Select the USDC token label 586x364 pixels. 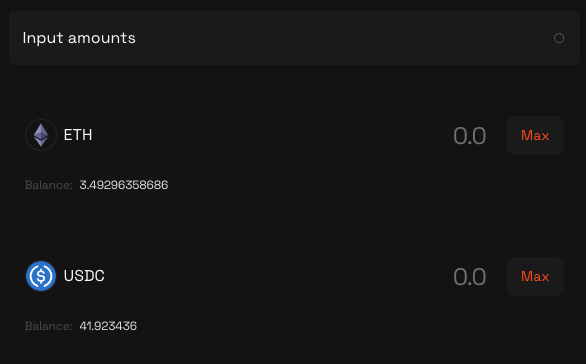[x=84, y=276]
